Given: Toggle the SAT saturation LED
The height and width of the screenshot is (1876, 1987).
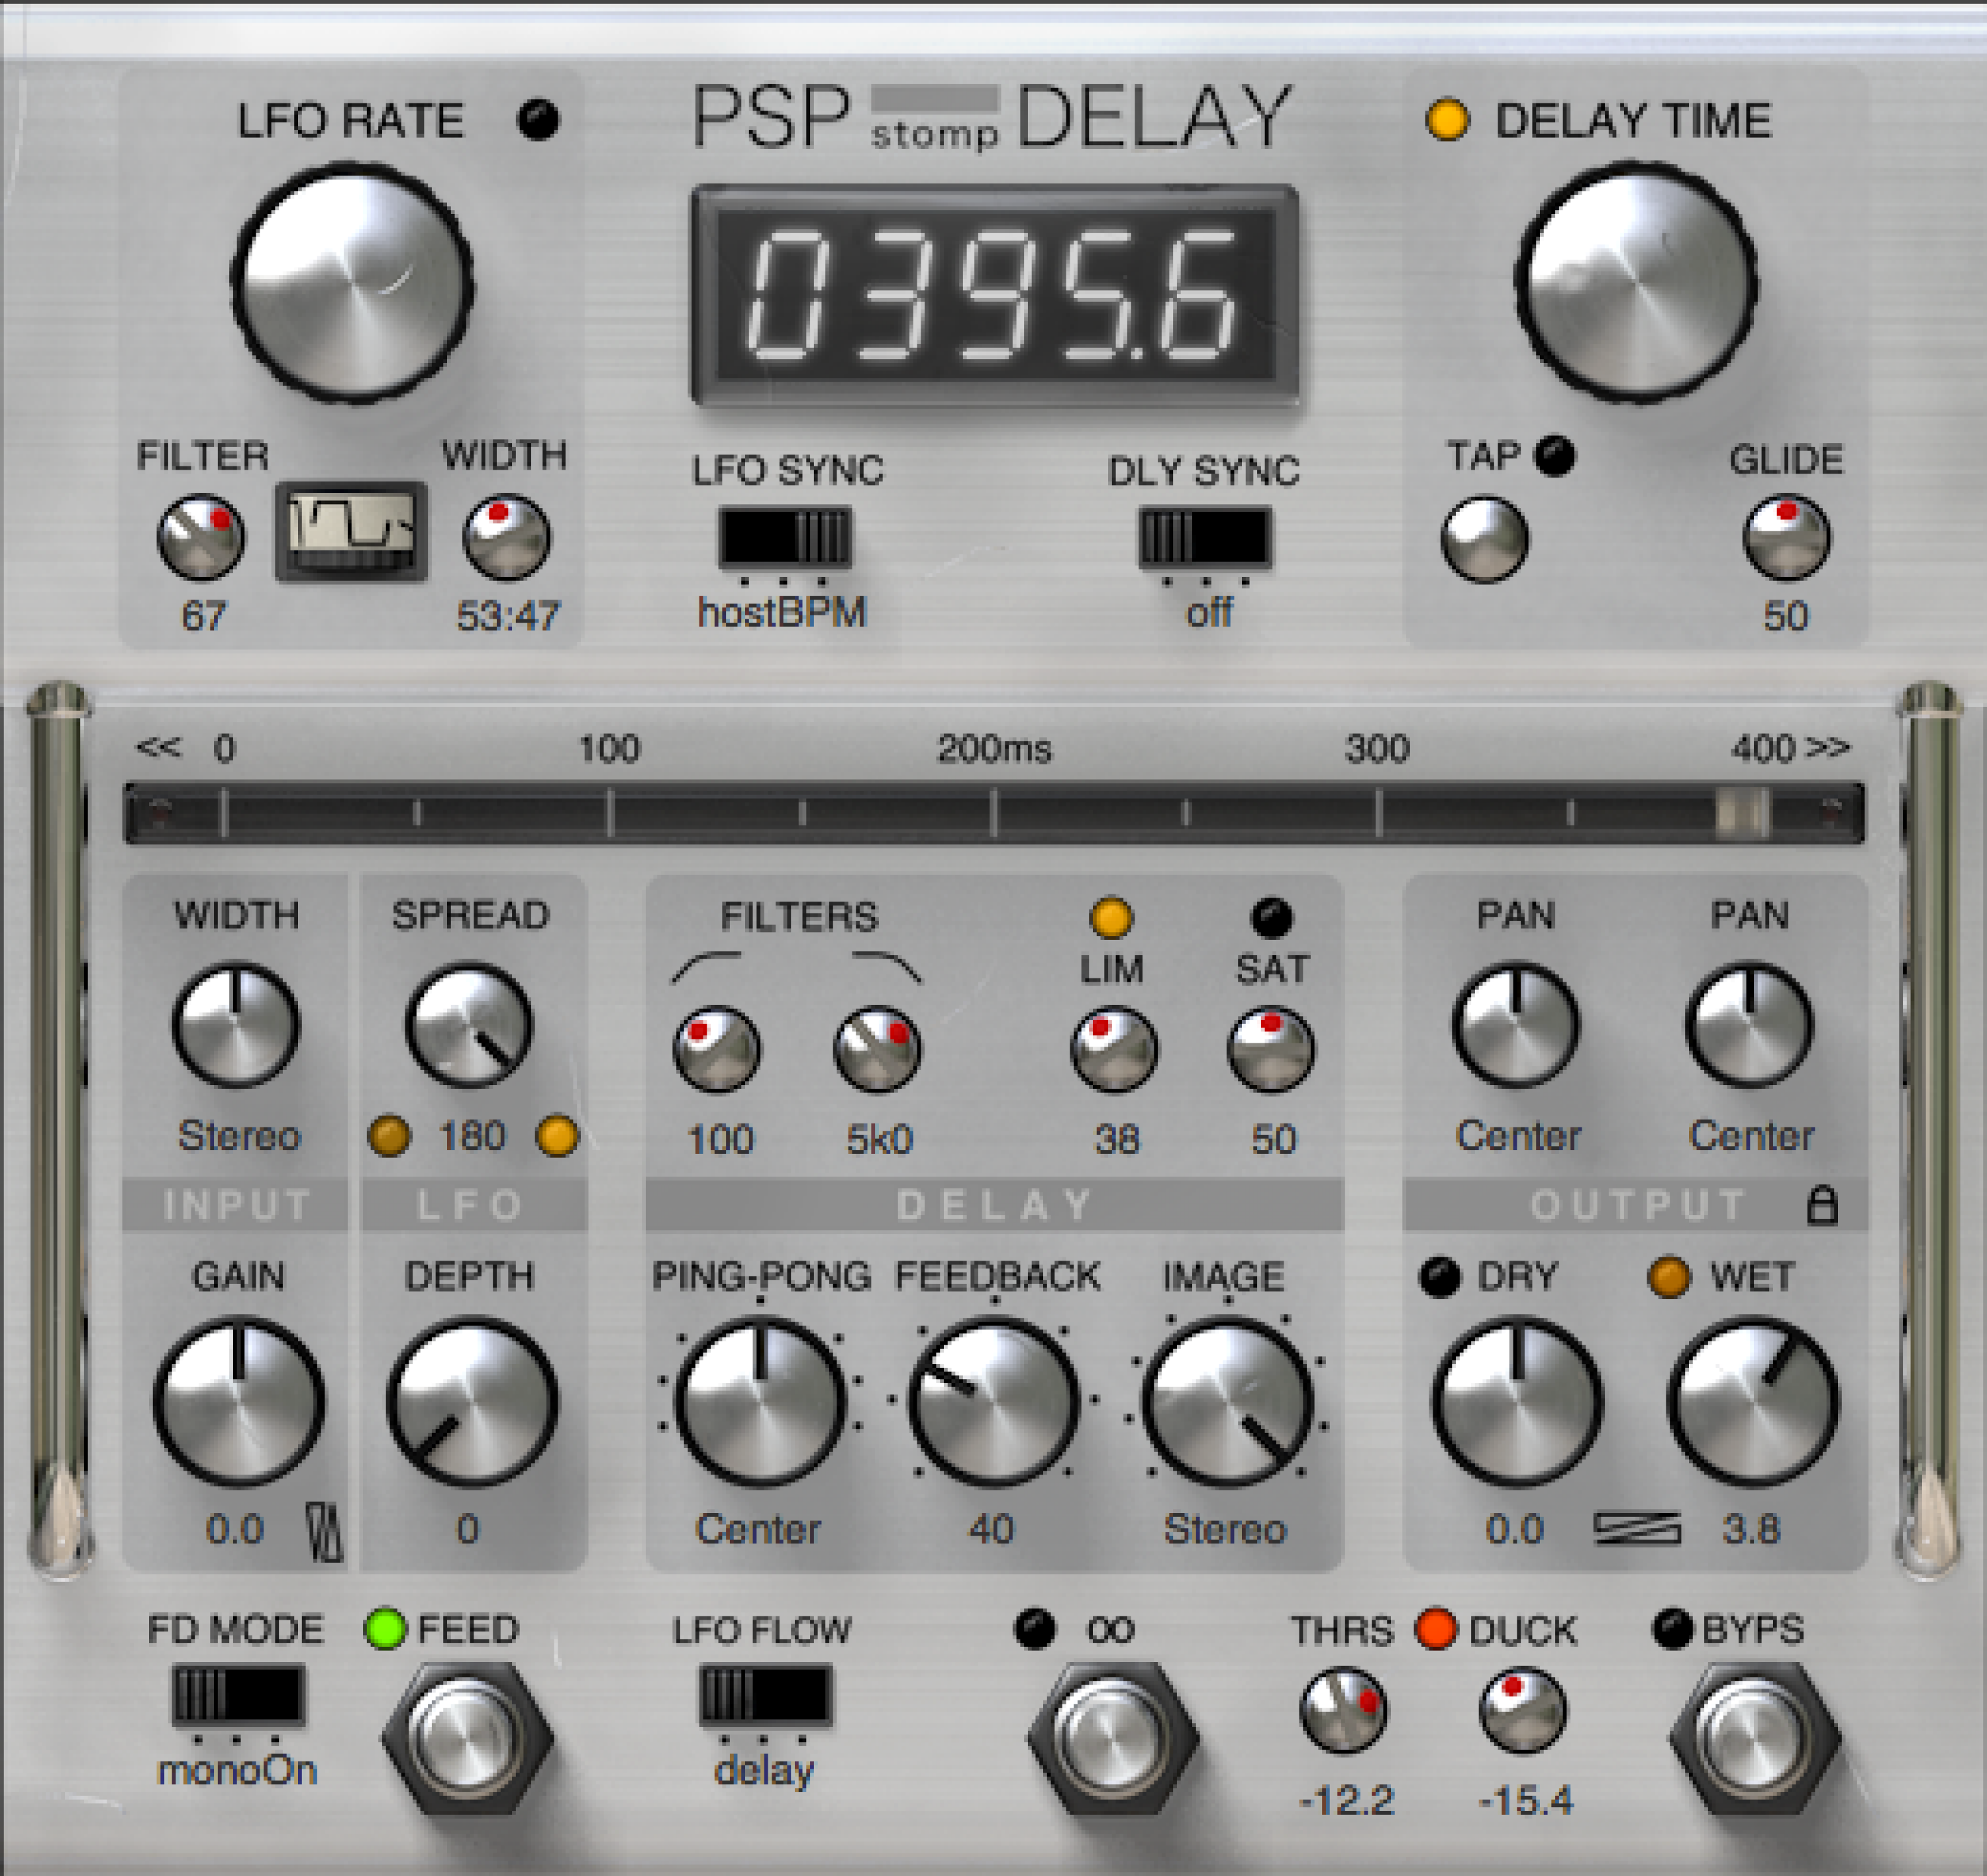Looking at the screenshot, I should pyautogui.click(x=1273, y=915).
